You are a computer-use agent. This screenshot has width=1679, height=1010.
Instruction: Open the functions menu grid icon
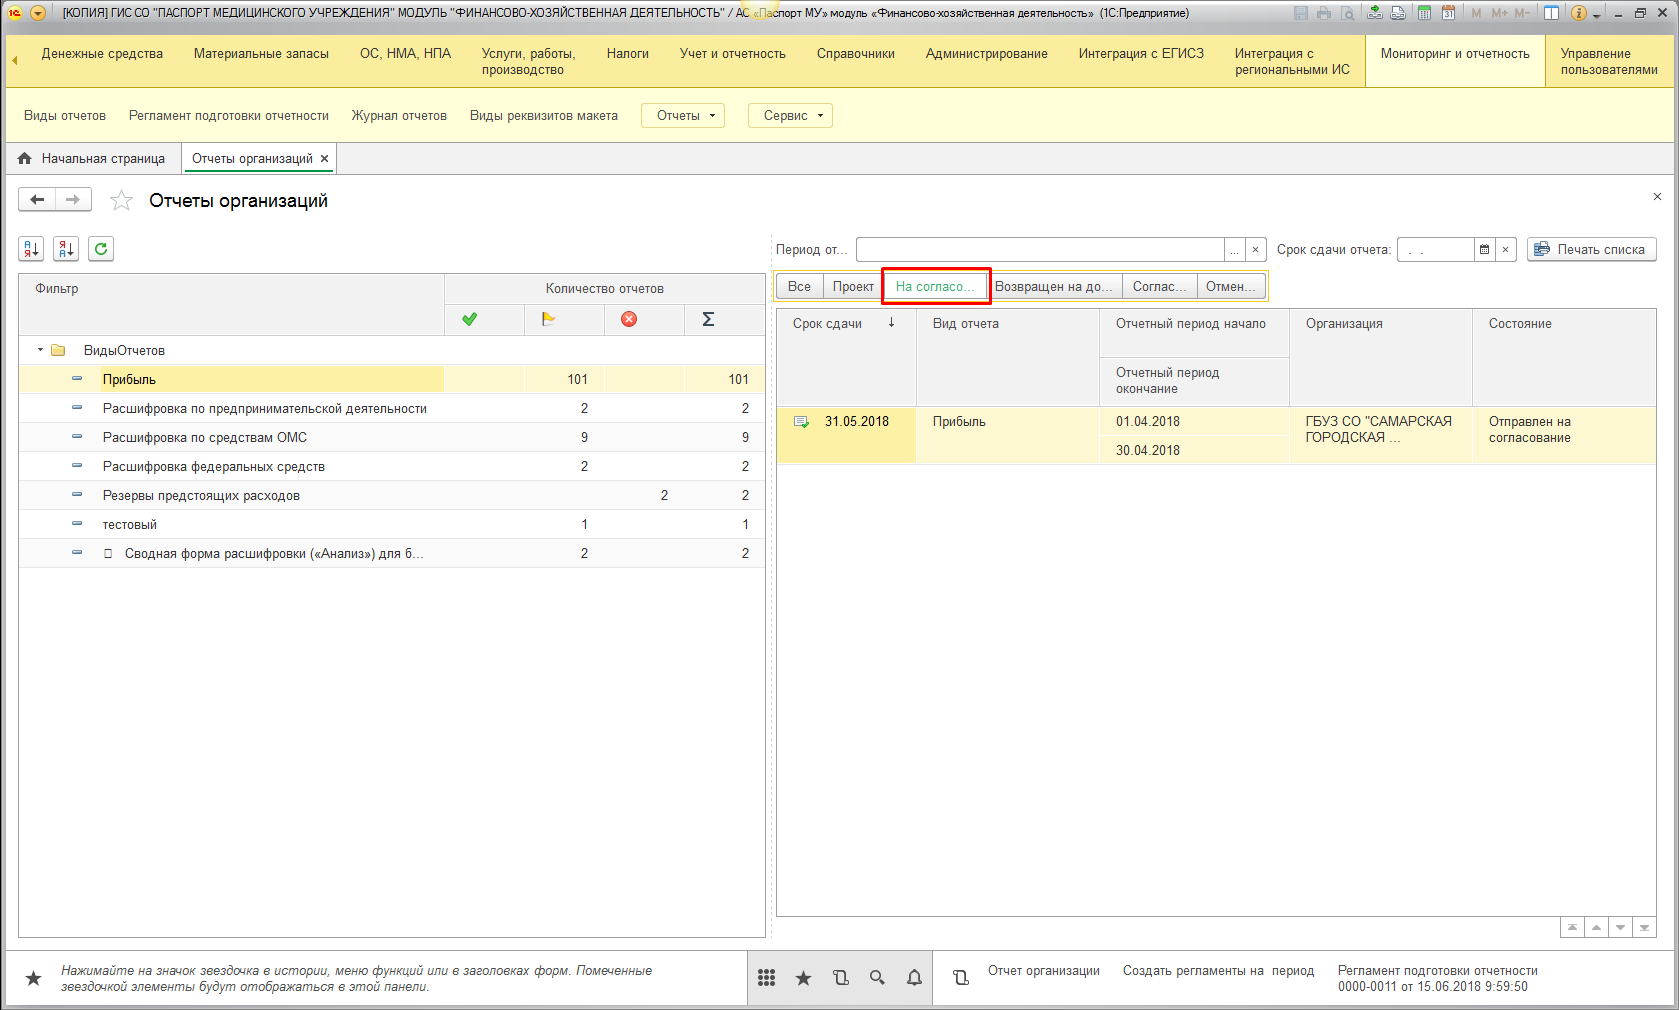point(767,978)
